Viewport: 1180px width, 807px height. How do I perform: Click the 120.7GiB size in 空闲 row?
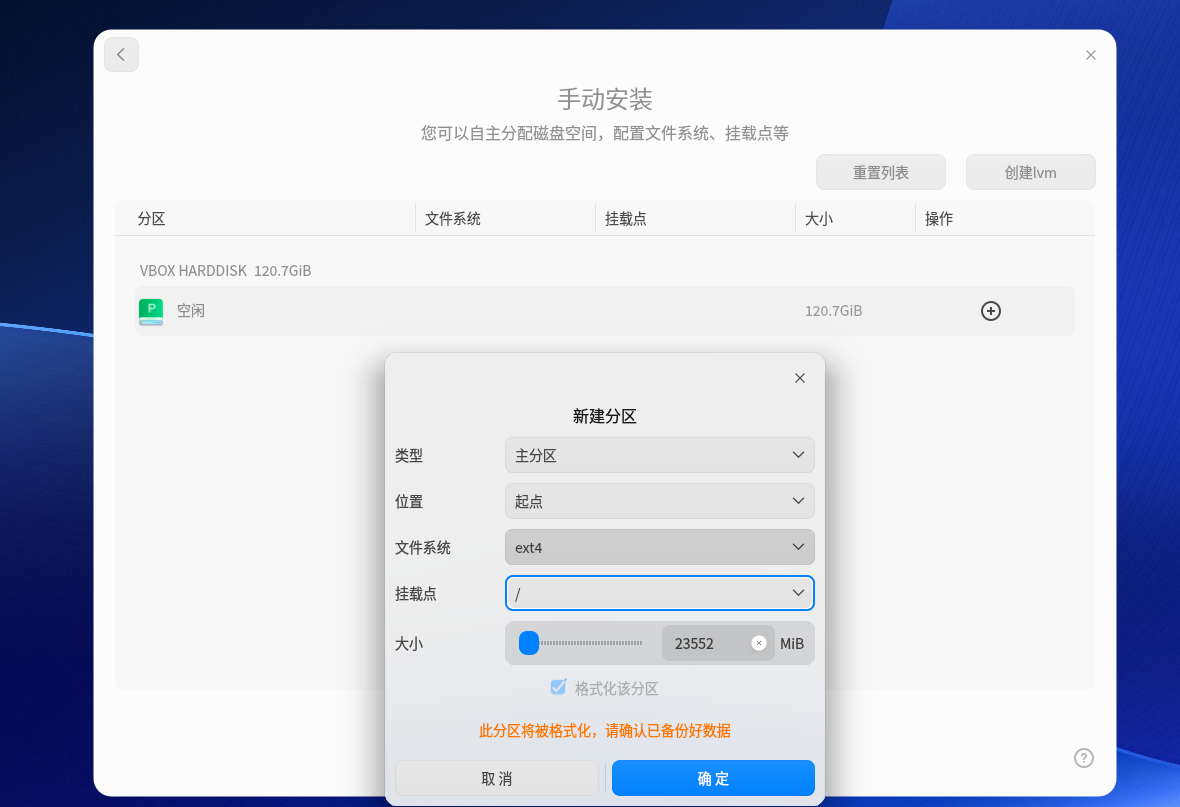[x=833, y=311]
